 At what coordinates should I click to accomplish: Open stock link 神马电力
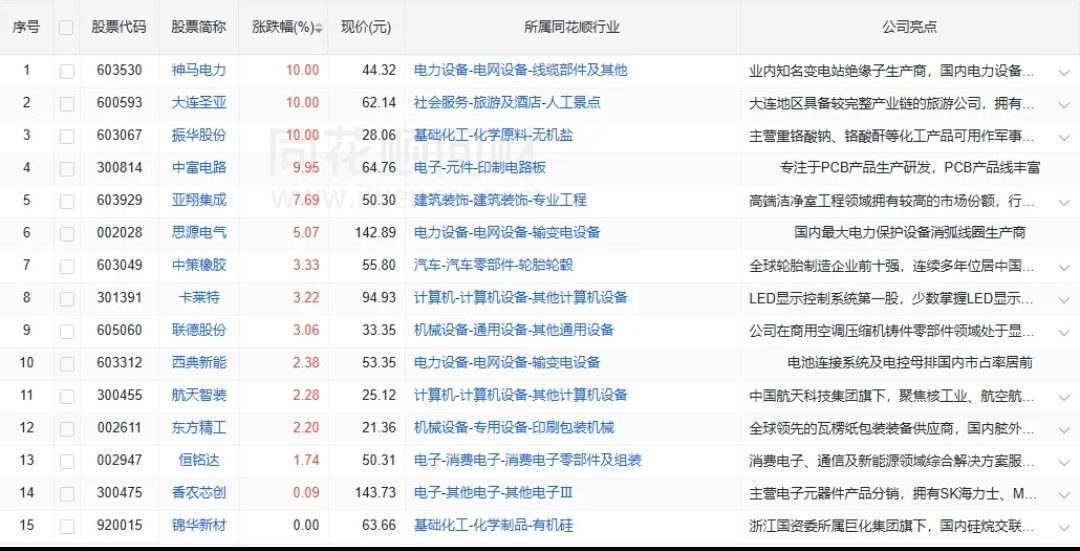pos(199,70)
